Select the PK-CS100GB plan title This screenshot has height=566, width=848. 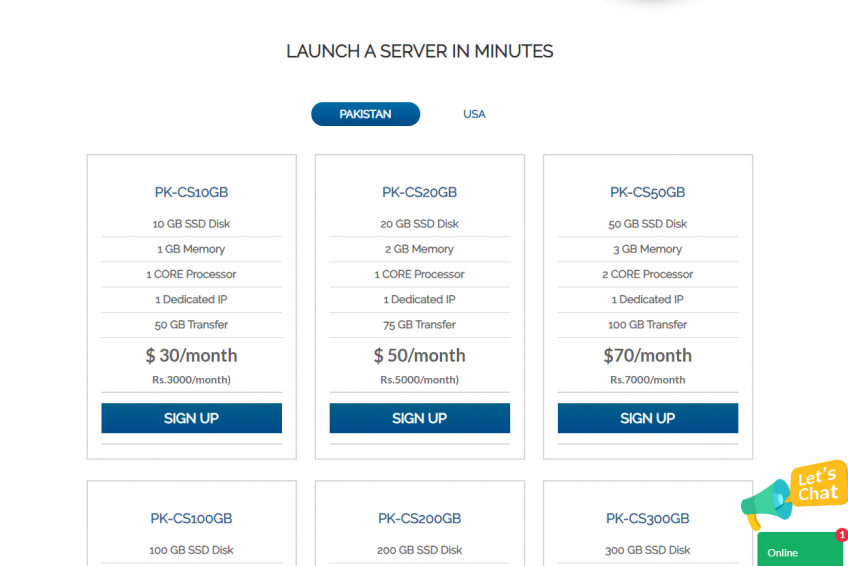pyautogui.click(x=191, y=518)
